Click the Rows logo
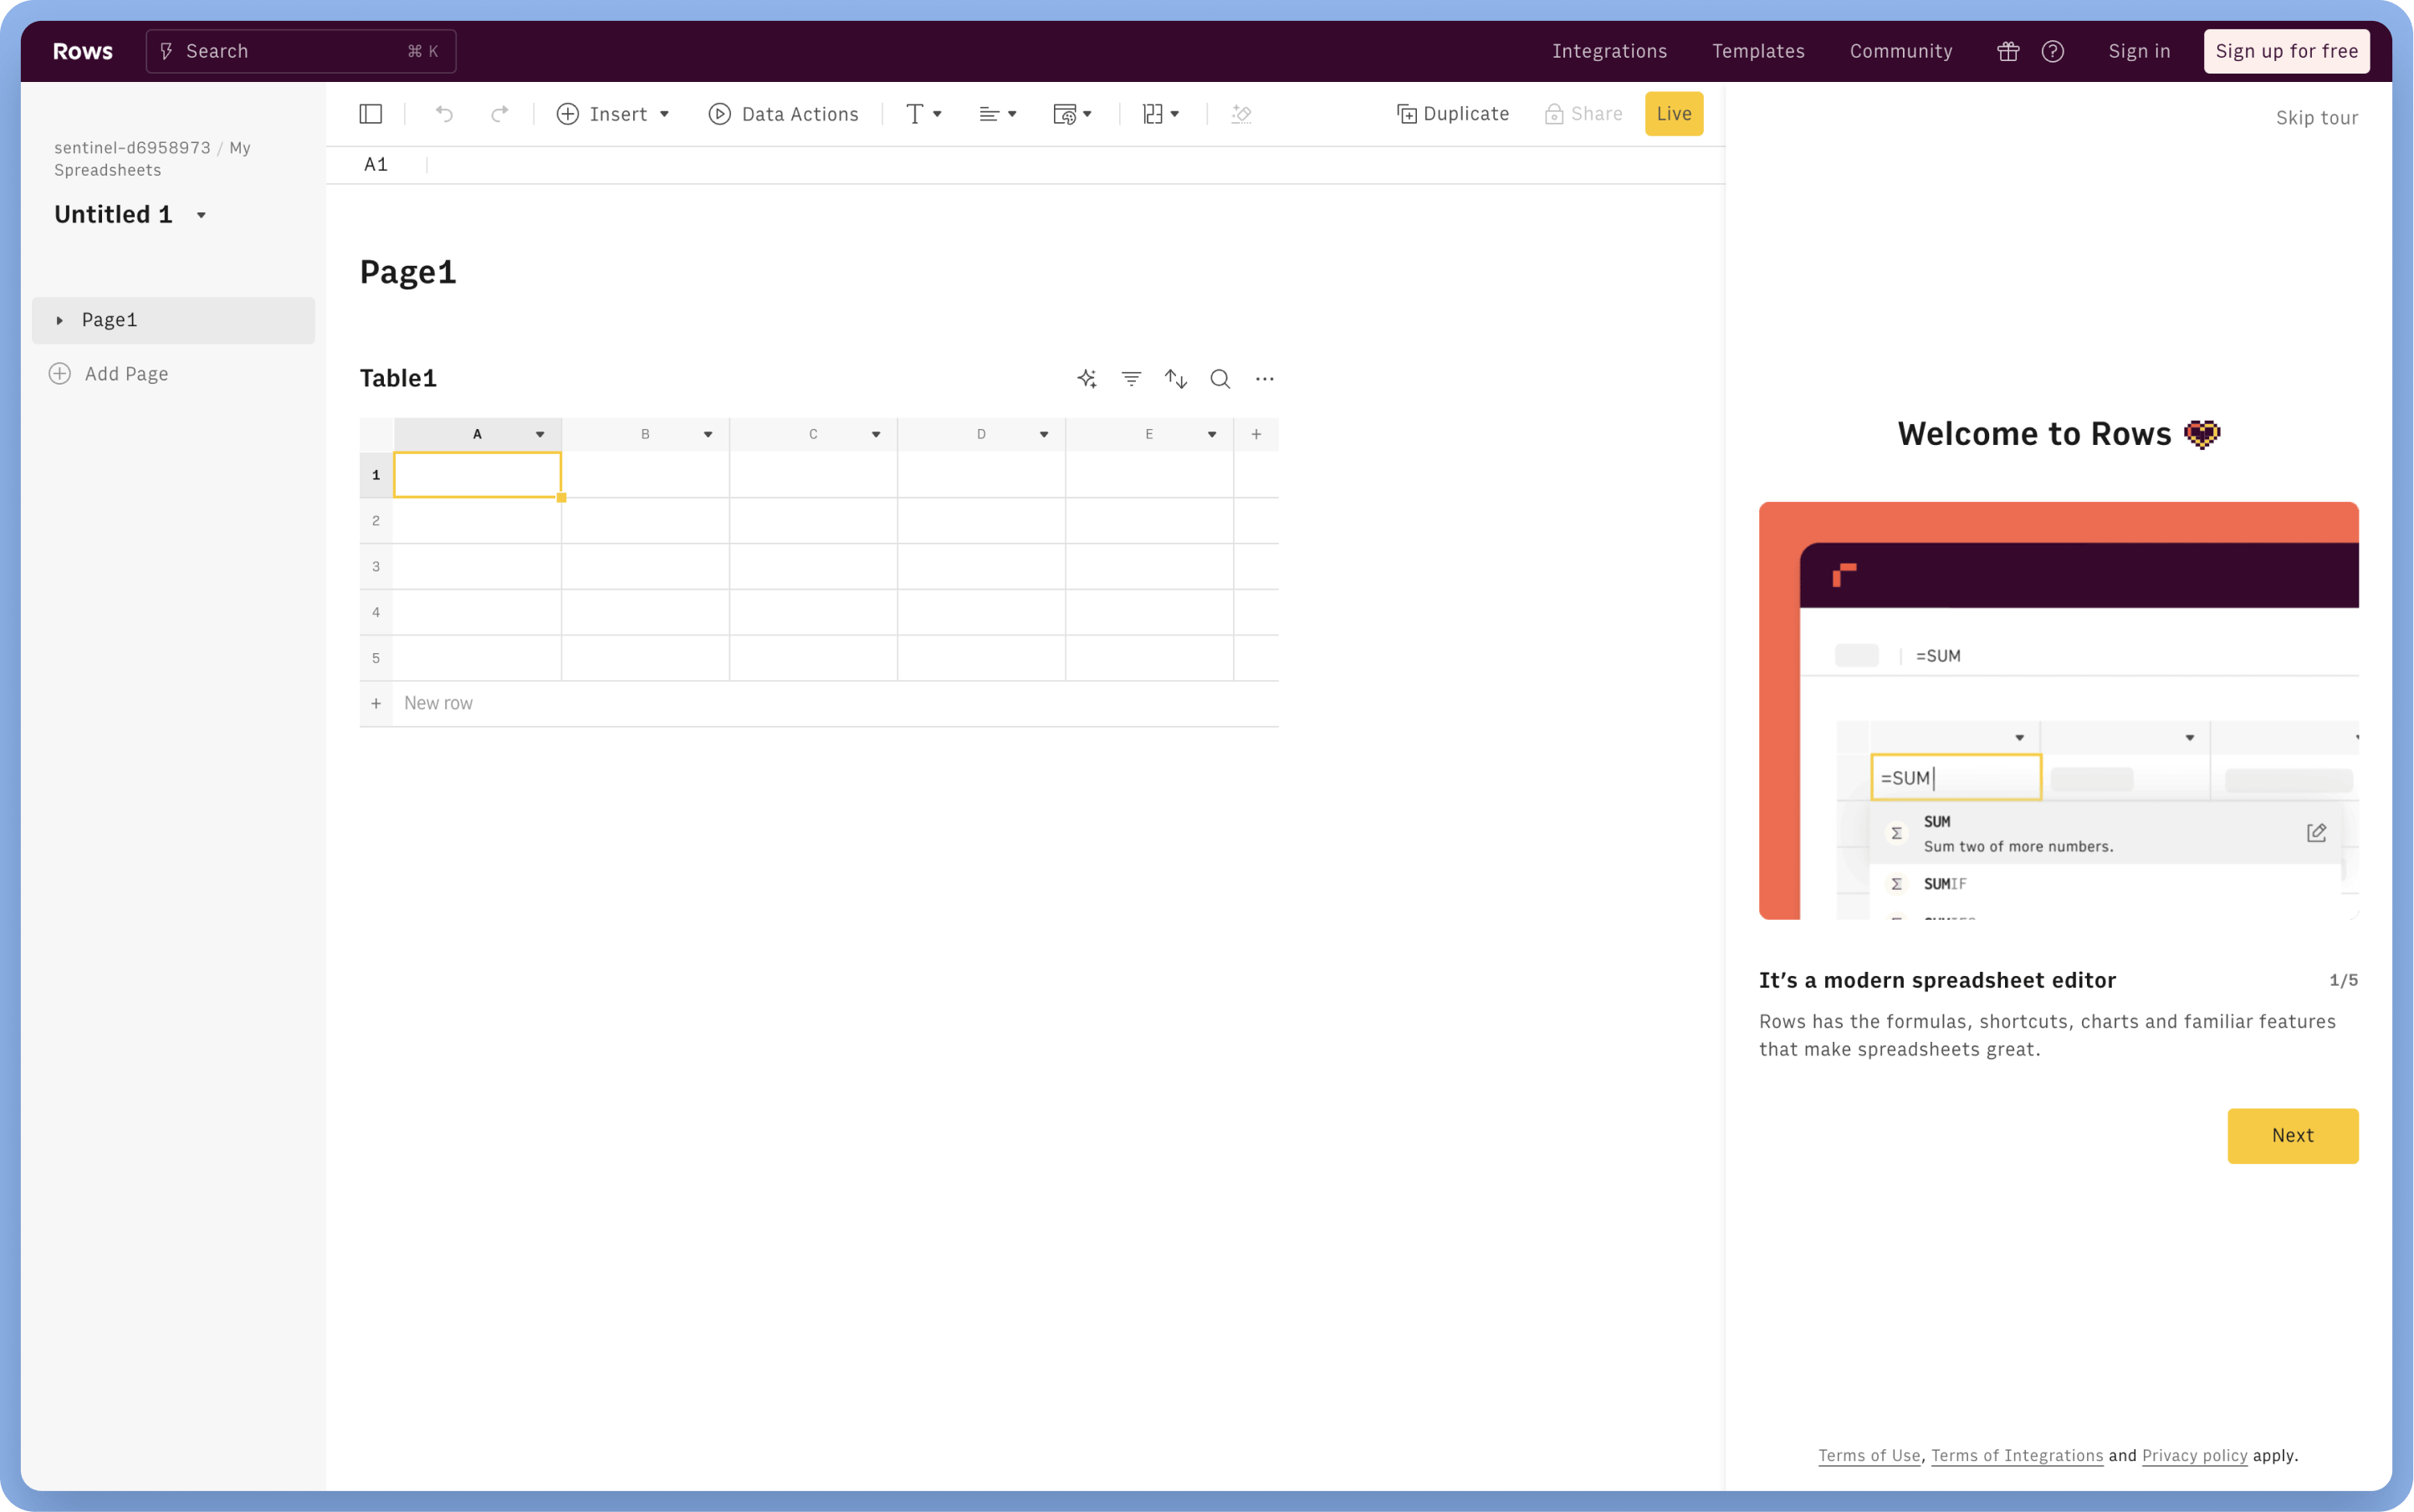This screenshot has width=2414, height=1512. pos(83,51)
